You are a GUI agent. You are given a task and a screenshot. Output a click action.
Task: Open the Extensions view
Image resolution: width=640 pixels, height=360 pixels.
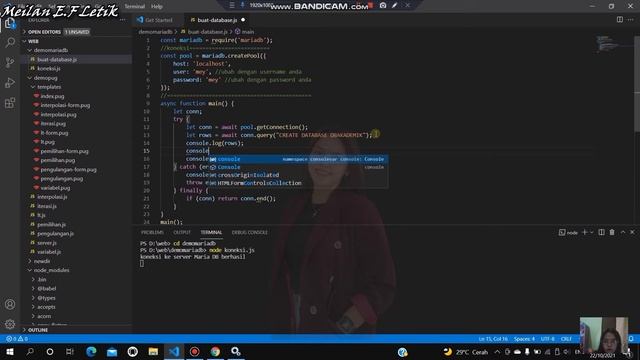(10, 102)
